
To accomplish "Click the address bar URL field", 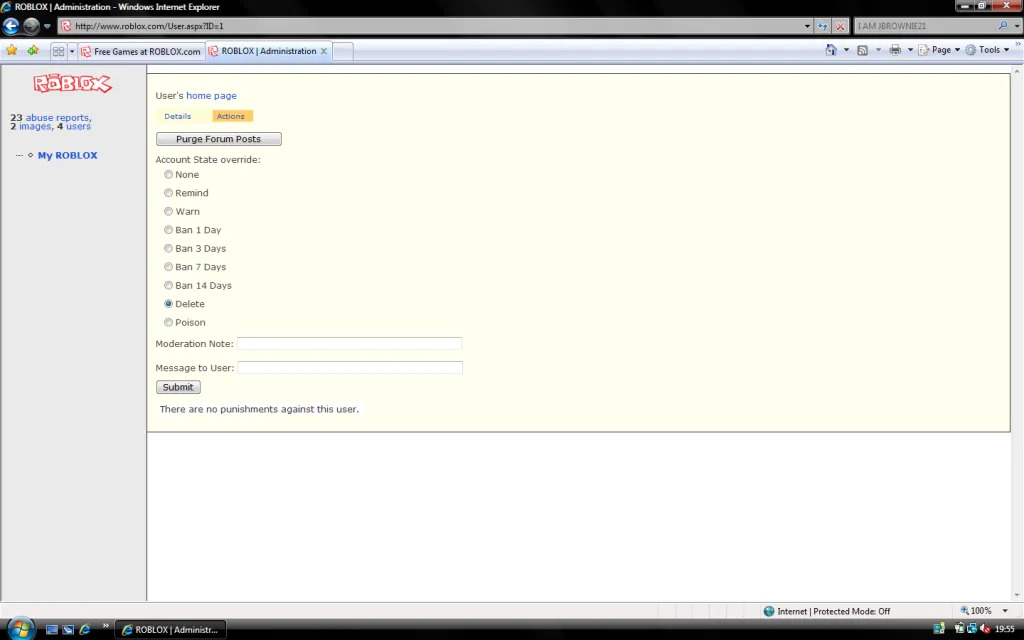I will click(431, 26).
